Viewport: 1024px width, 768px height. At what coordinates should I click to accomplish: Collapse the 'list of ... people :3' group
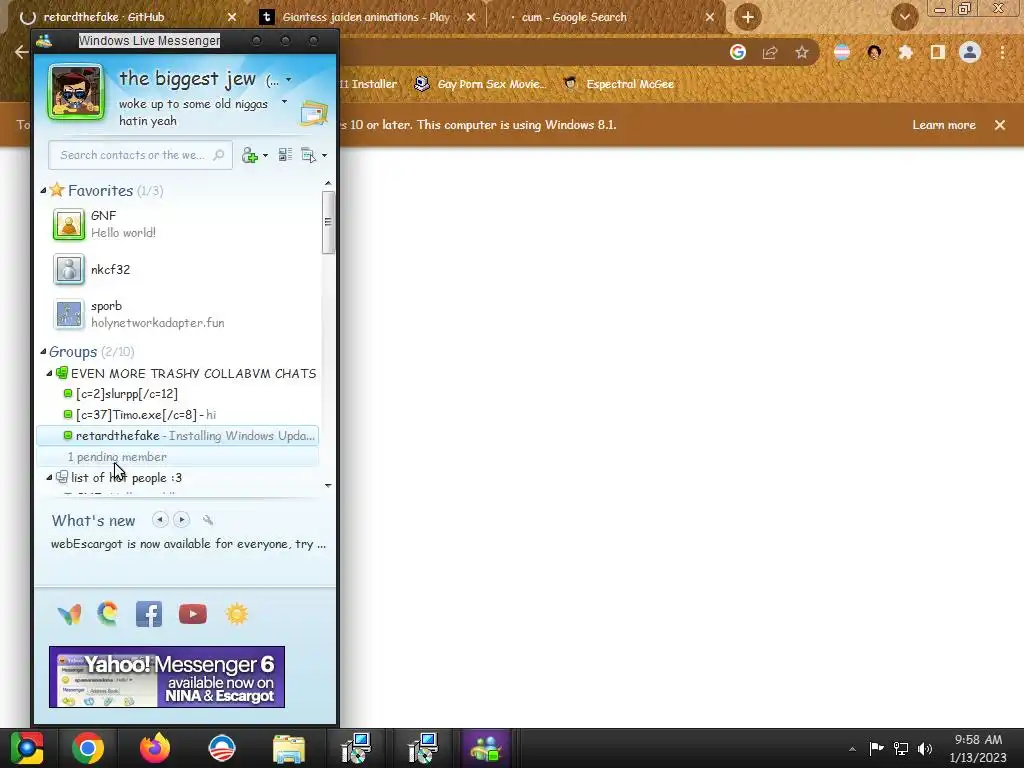coord(49,477)
